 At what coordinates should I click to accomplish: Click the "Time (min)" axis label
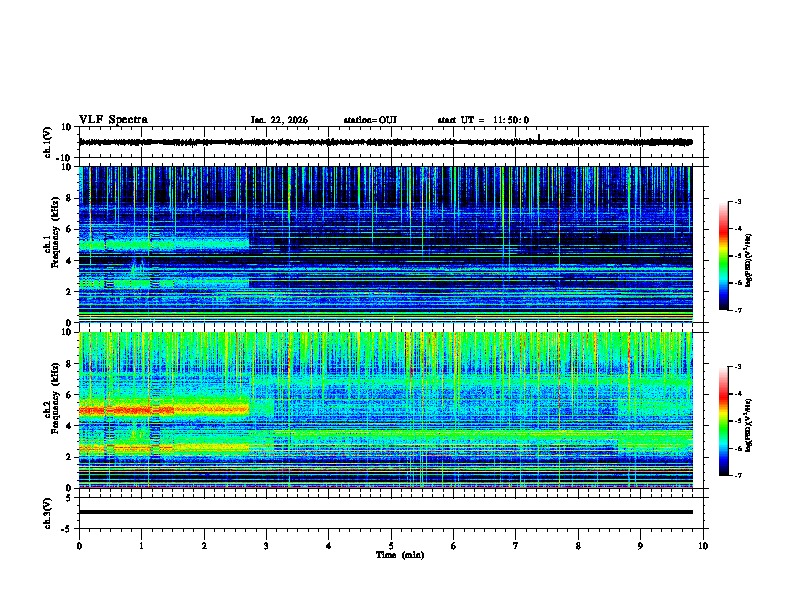click(400, 555)
